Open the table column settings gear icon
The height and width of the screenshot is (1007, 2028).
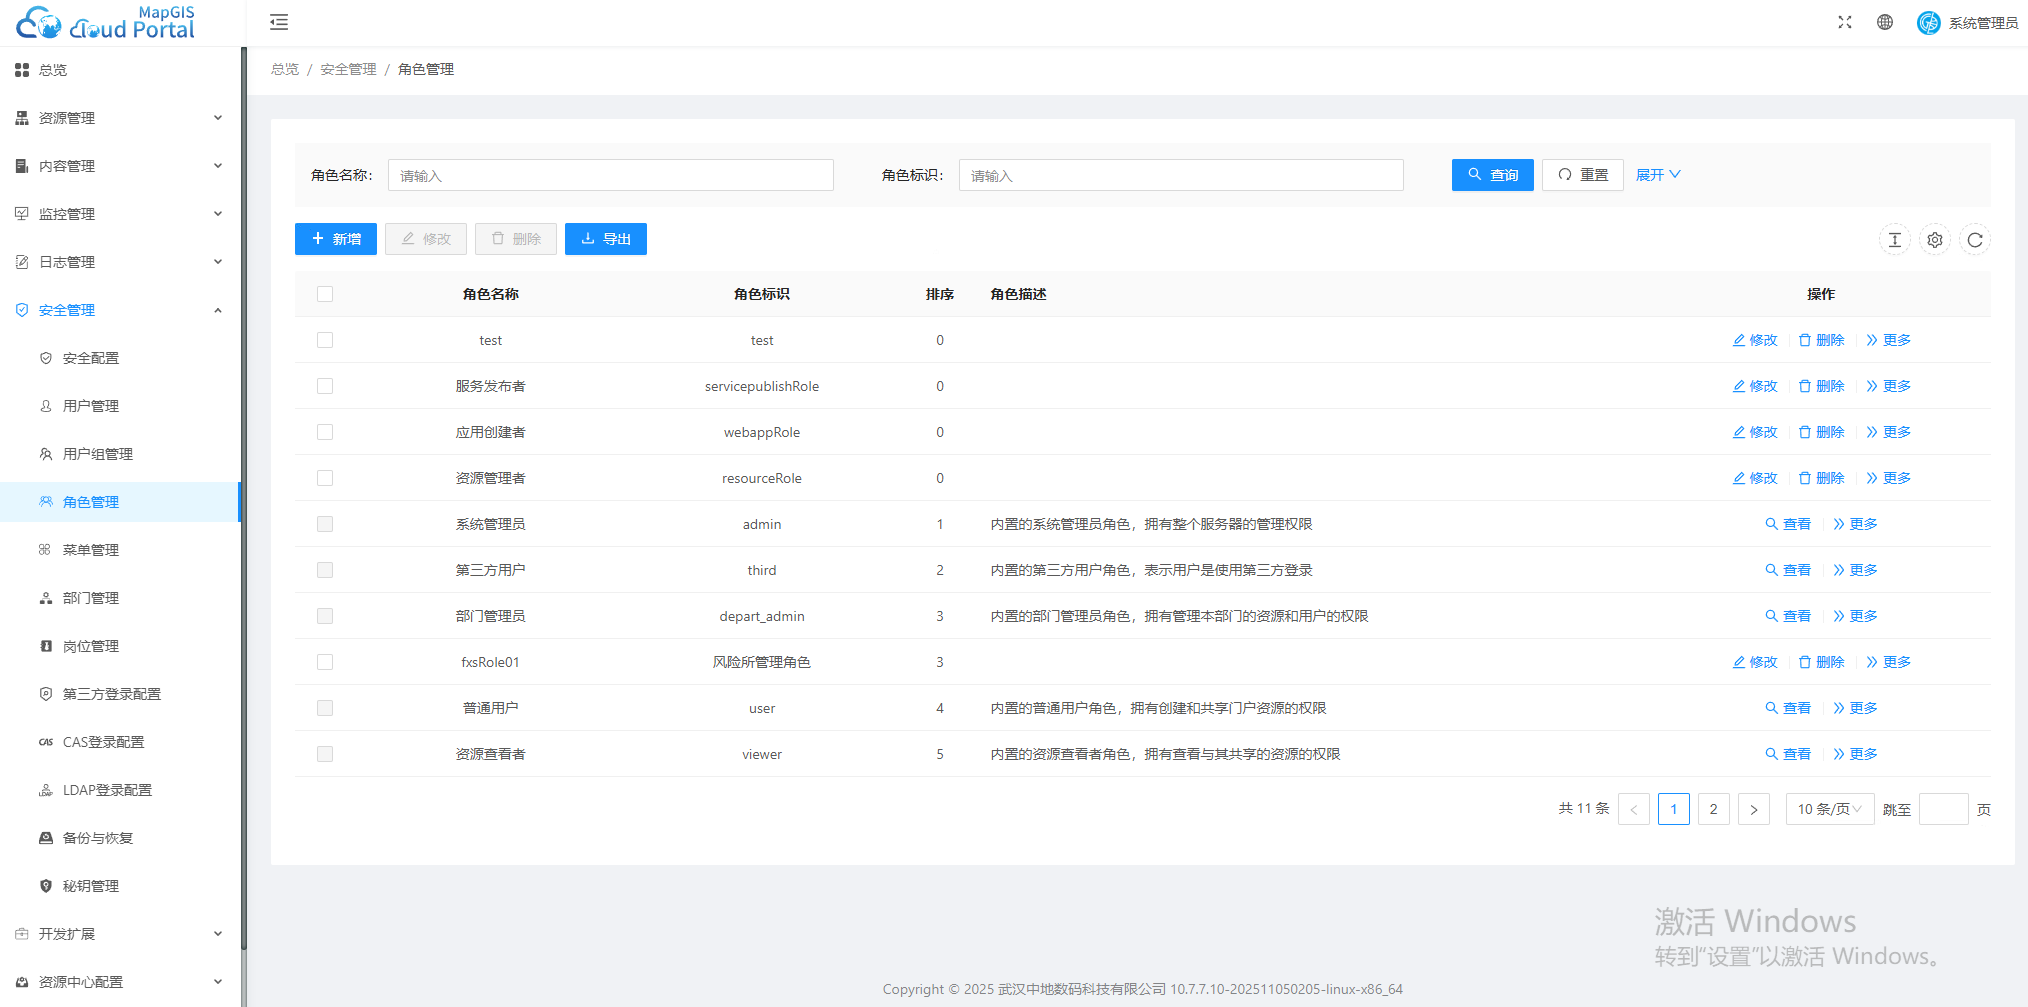(1934, 239)
